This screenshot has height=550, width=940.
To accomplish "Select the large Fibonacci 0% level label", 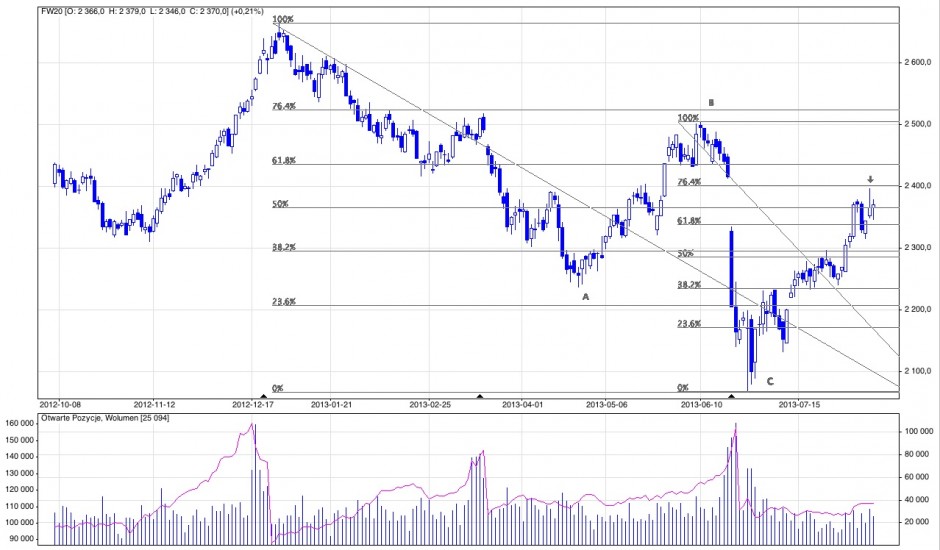I will 278,388.
